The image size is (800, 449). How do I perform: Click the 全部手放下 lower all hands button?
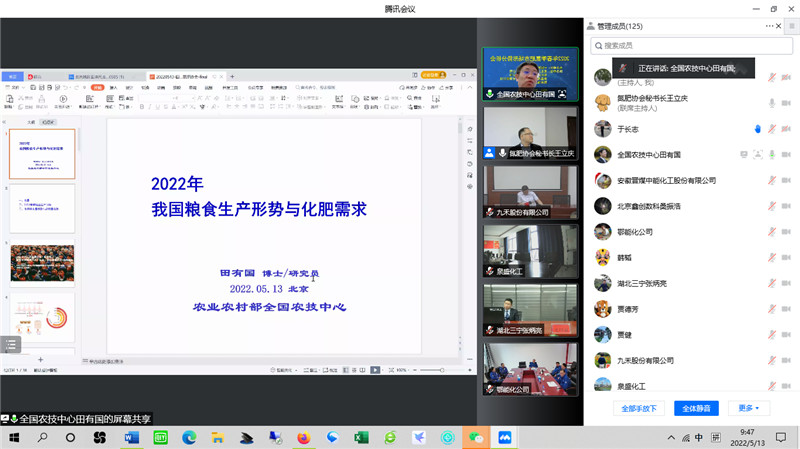tap(639, 408)
